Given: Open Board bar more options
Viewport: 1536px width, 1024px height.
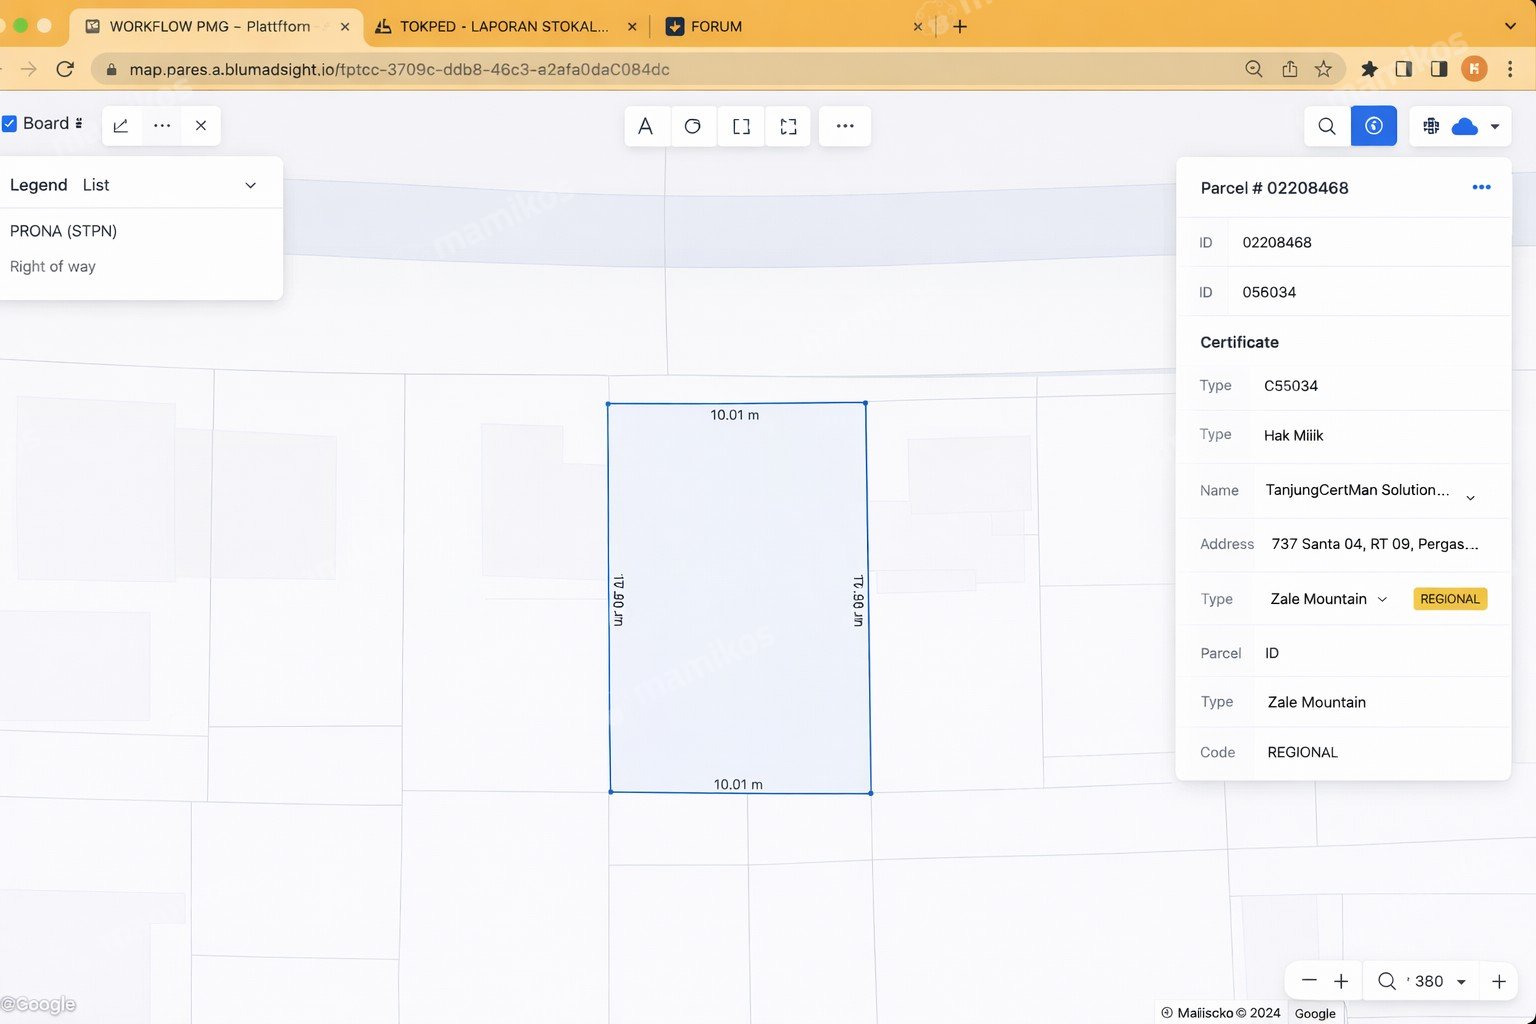Looking at the screenshot, I should point(162,126).
